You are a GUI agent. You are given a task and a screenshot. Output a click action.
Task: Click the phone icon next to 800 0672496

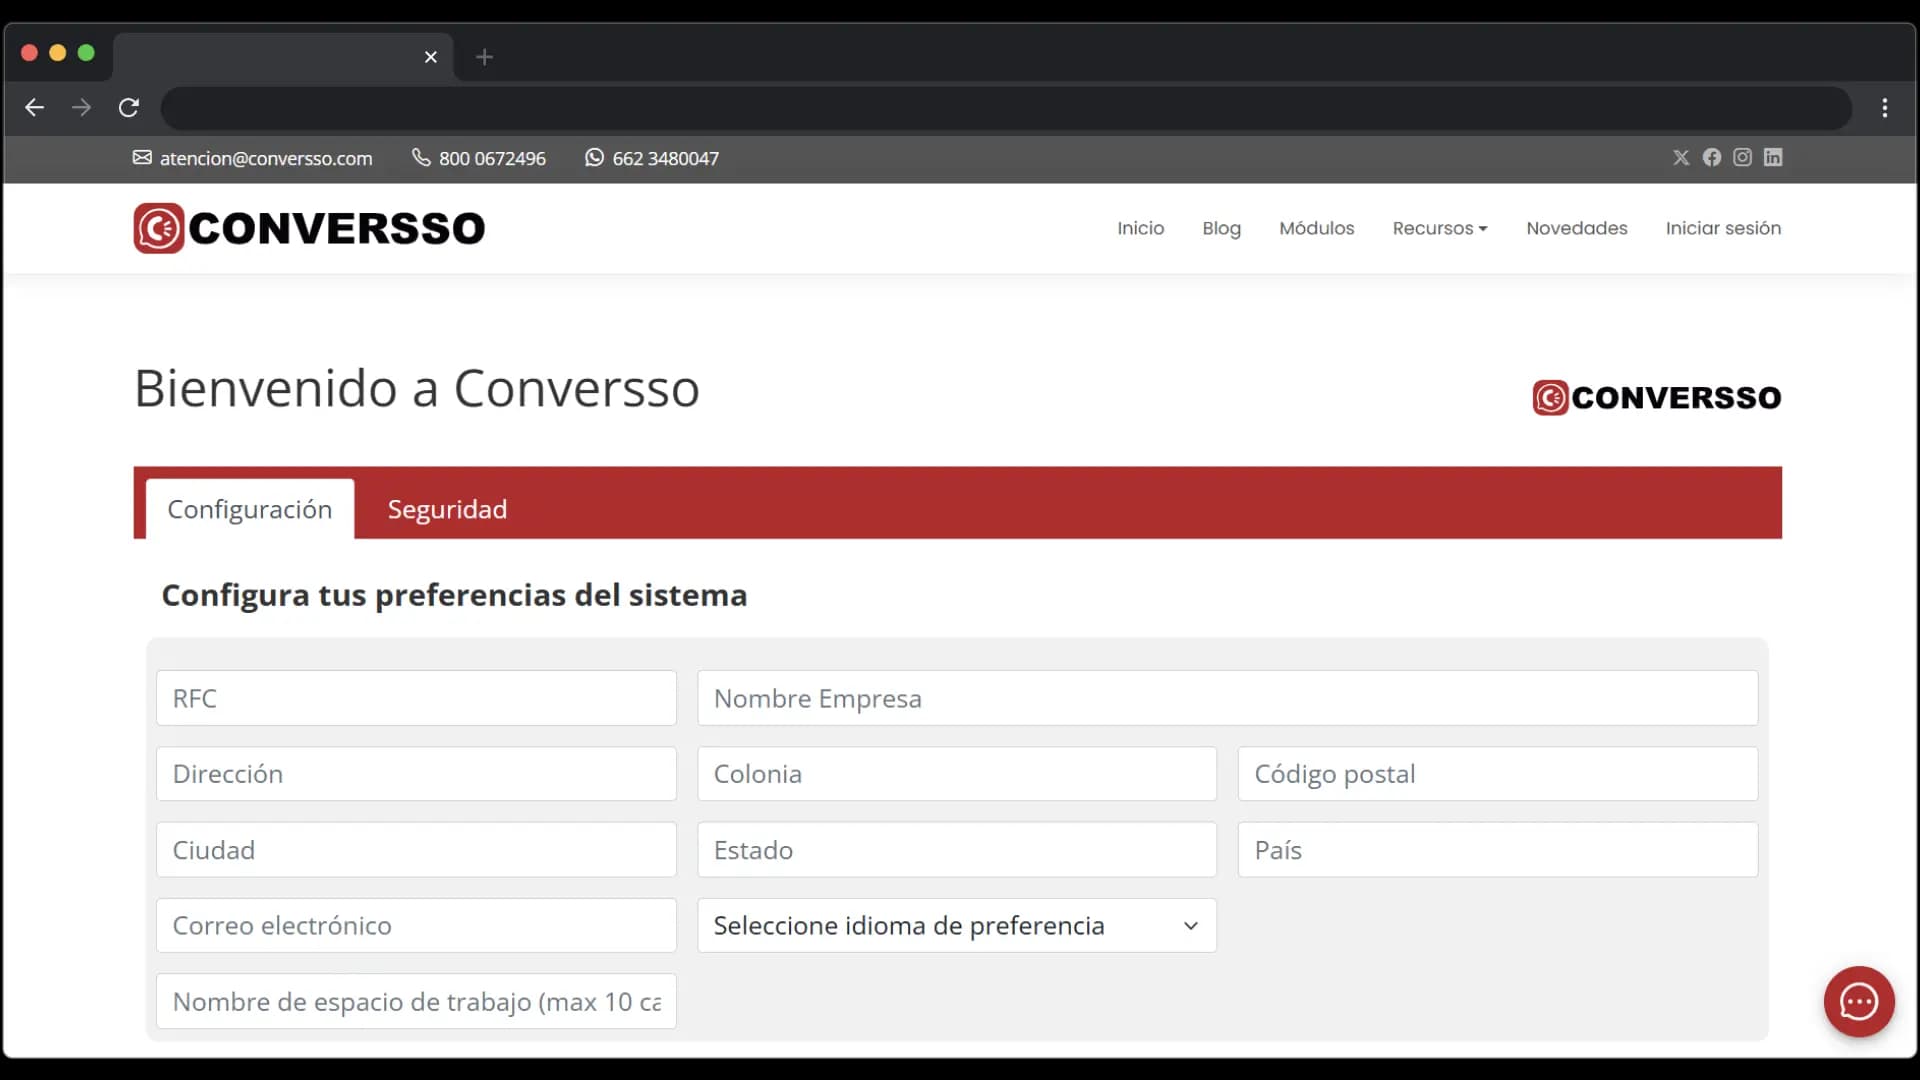pos(421,158)
